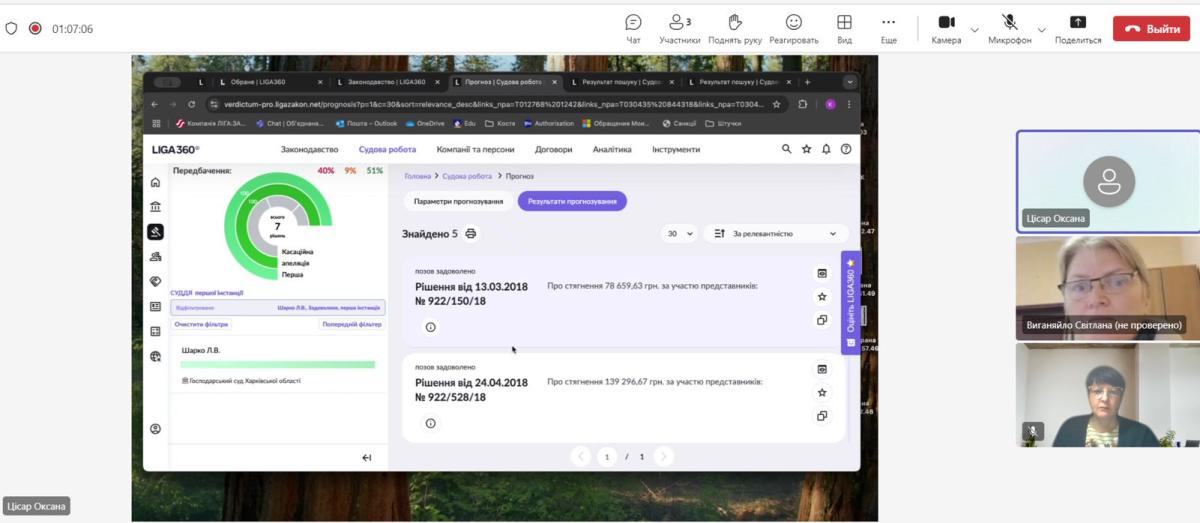Switch to Параметри прогнозування tab

(459, 201)
